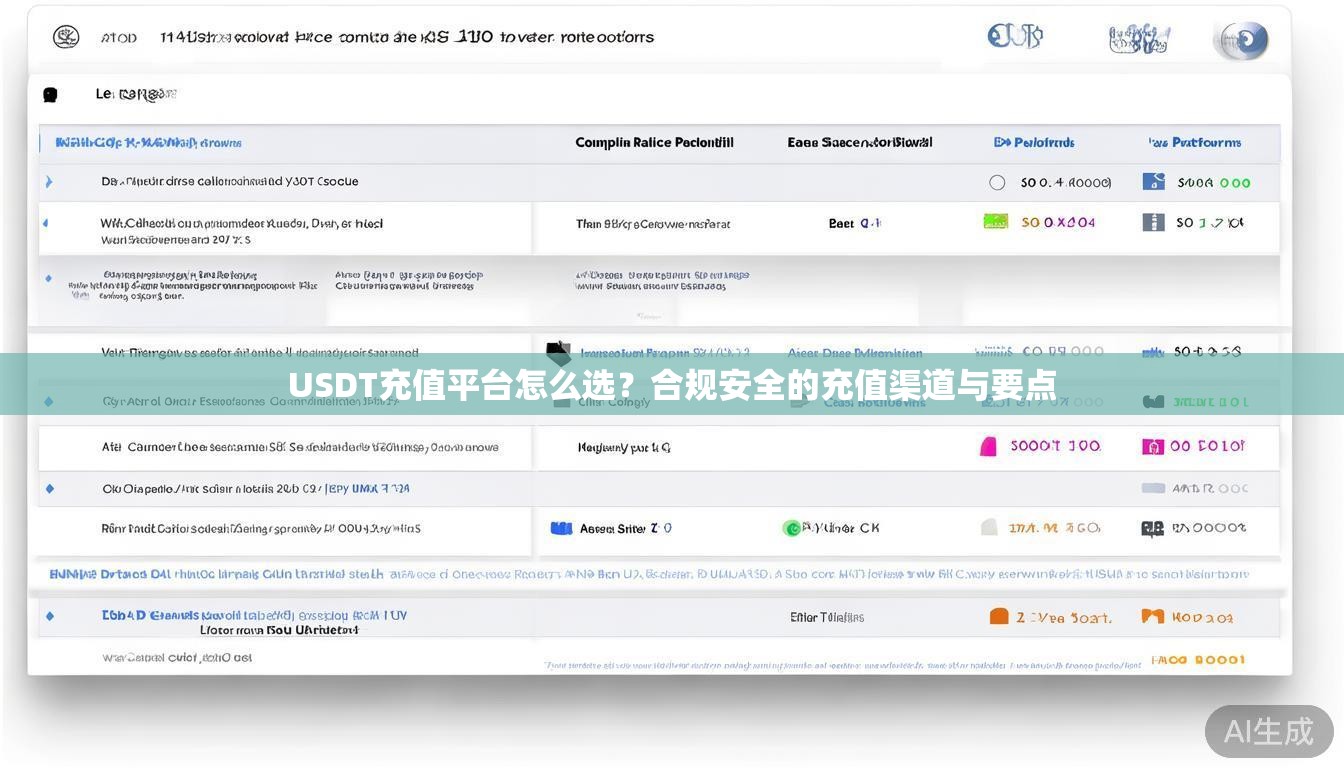Open the long blue link row below the table

tap(650, 574)
